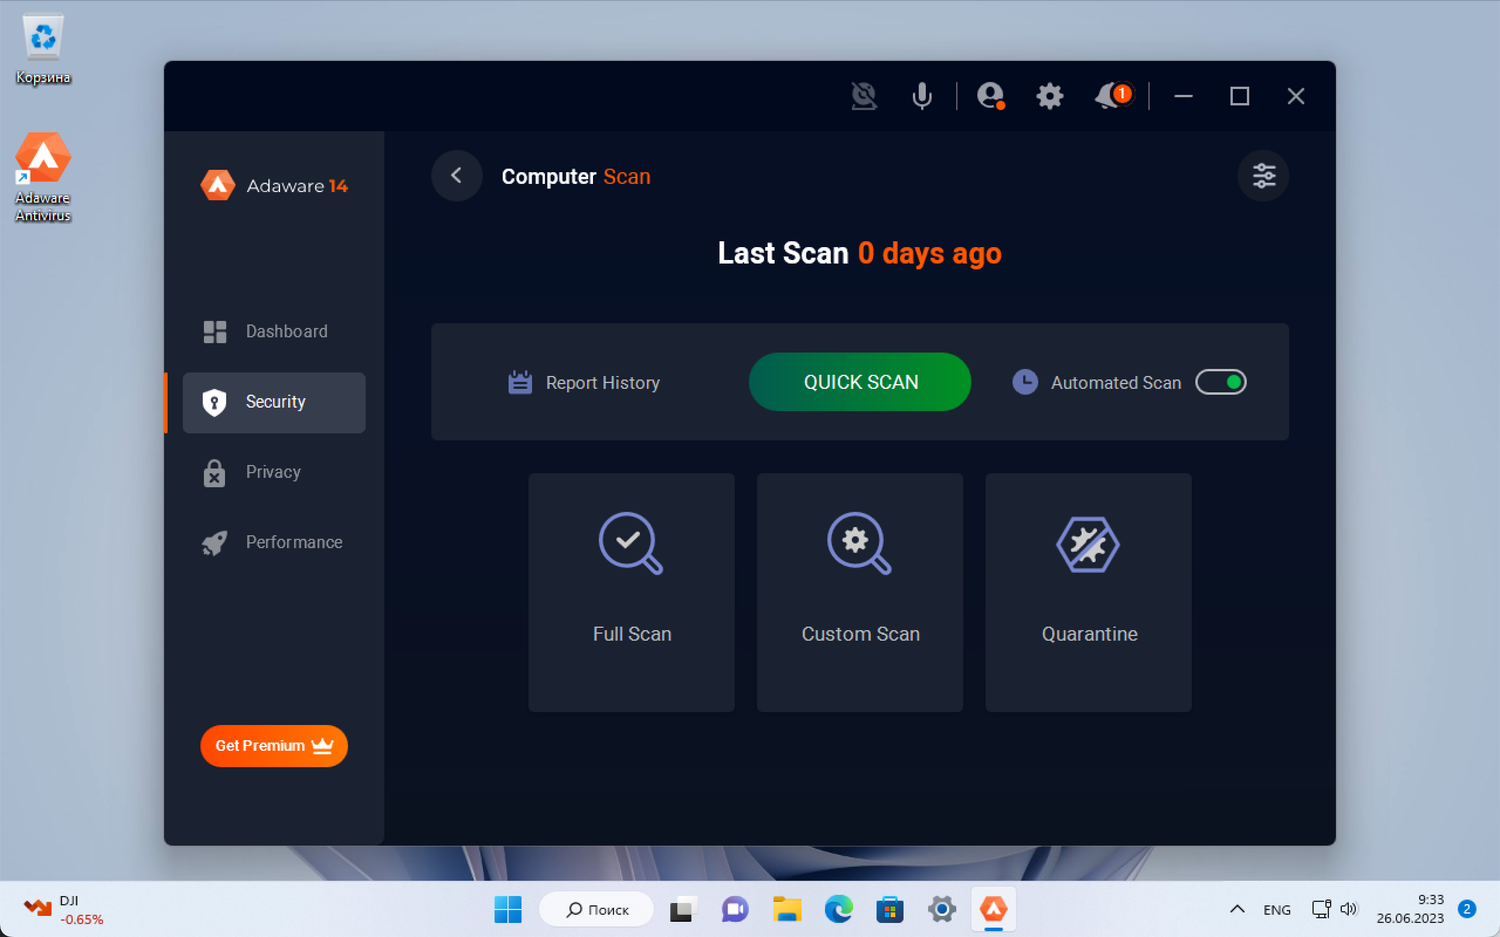Select the Security section
The width and height of the screenshot is (1500, 937).
(274, 402)
